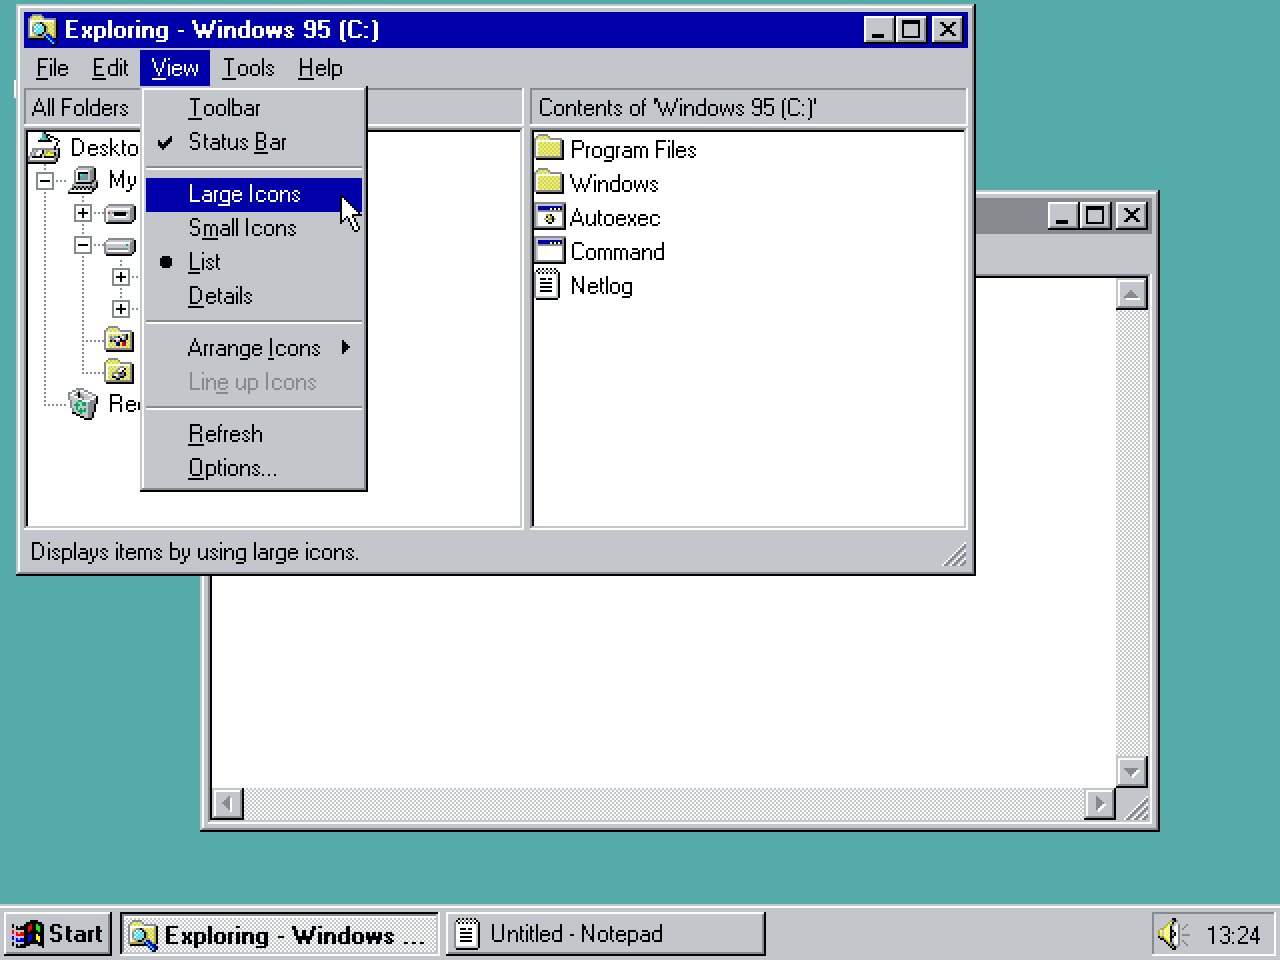The image size is (1280, 960).
Task: Click Notepad's horizontal scroll right arrow
Action: tap(1099, 803)
